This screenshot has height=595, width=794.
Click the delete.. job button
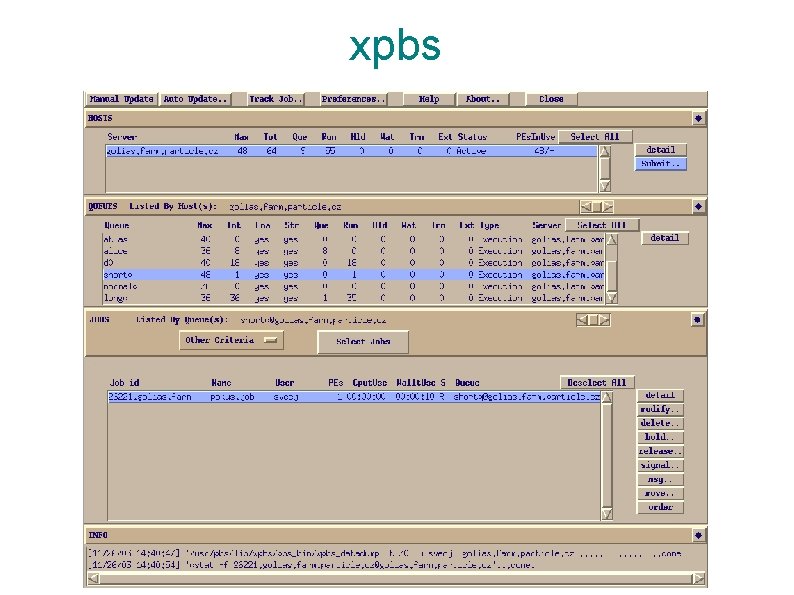coord(660,423)
